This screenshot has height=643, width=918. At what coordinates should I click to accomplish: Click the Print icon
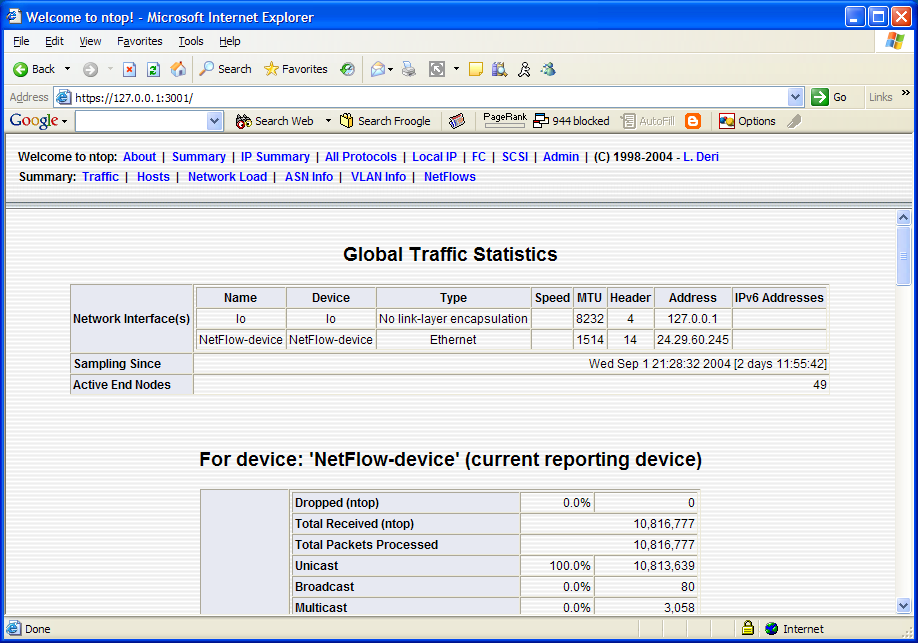pos(408,69)
